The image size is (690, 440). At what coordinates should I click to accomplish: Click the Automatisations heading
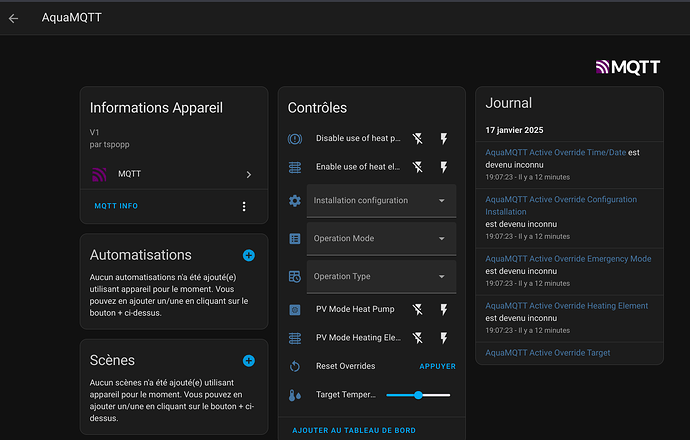[x=140, y=255]
